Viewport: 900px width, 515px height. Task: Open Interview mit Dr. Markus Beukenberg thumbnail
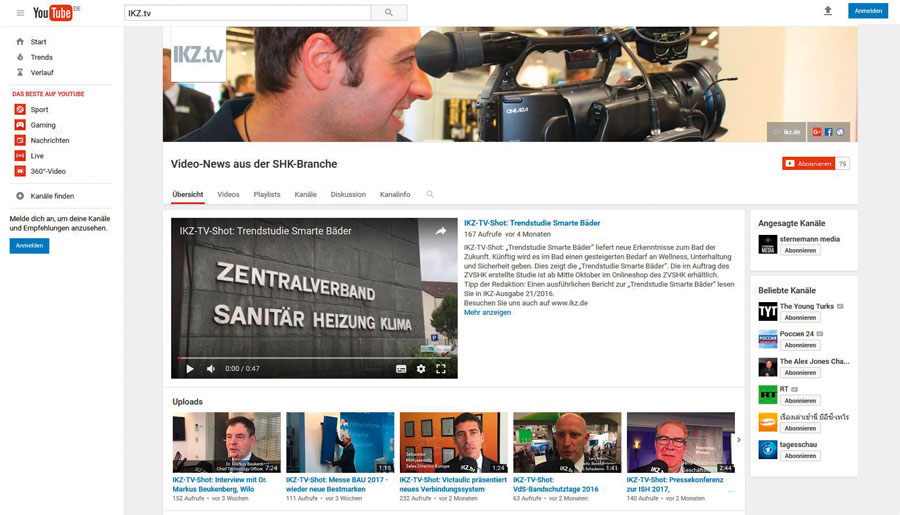coord(227,443)
